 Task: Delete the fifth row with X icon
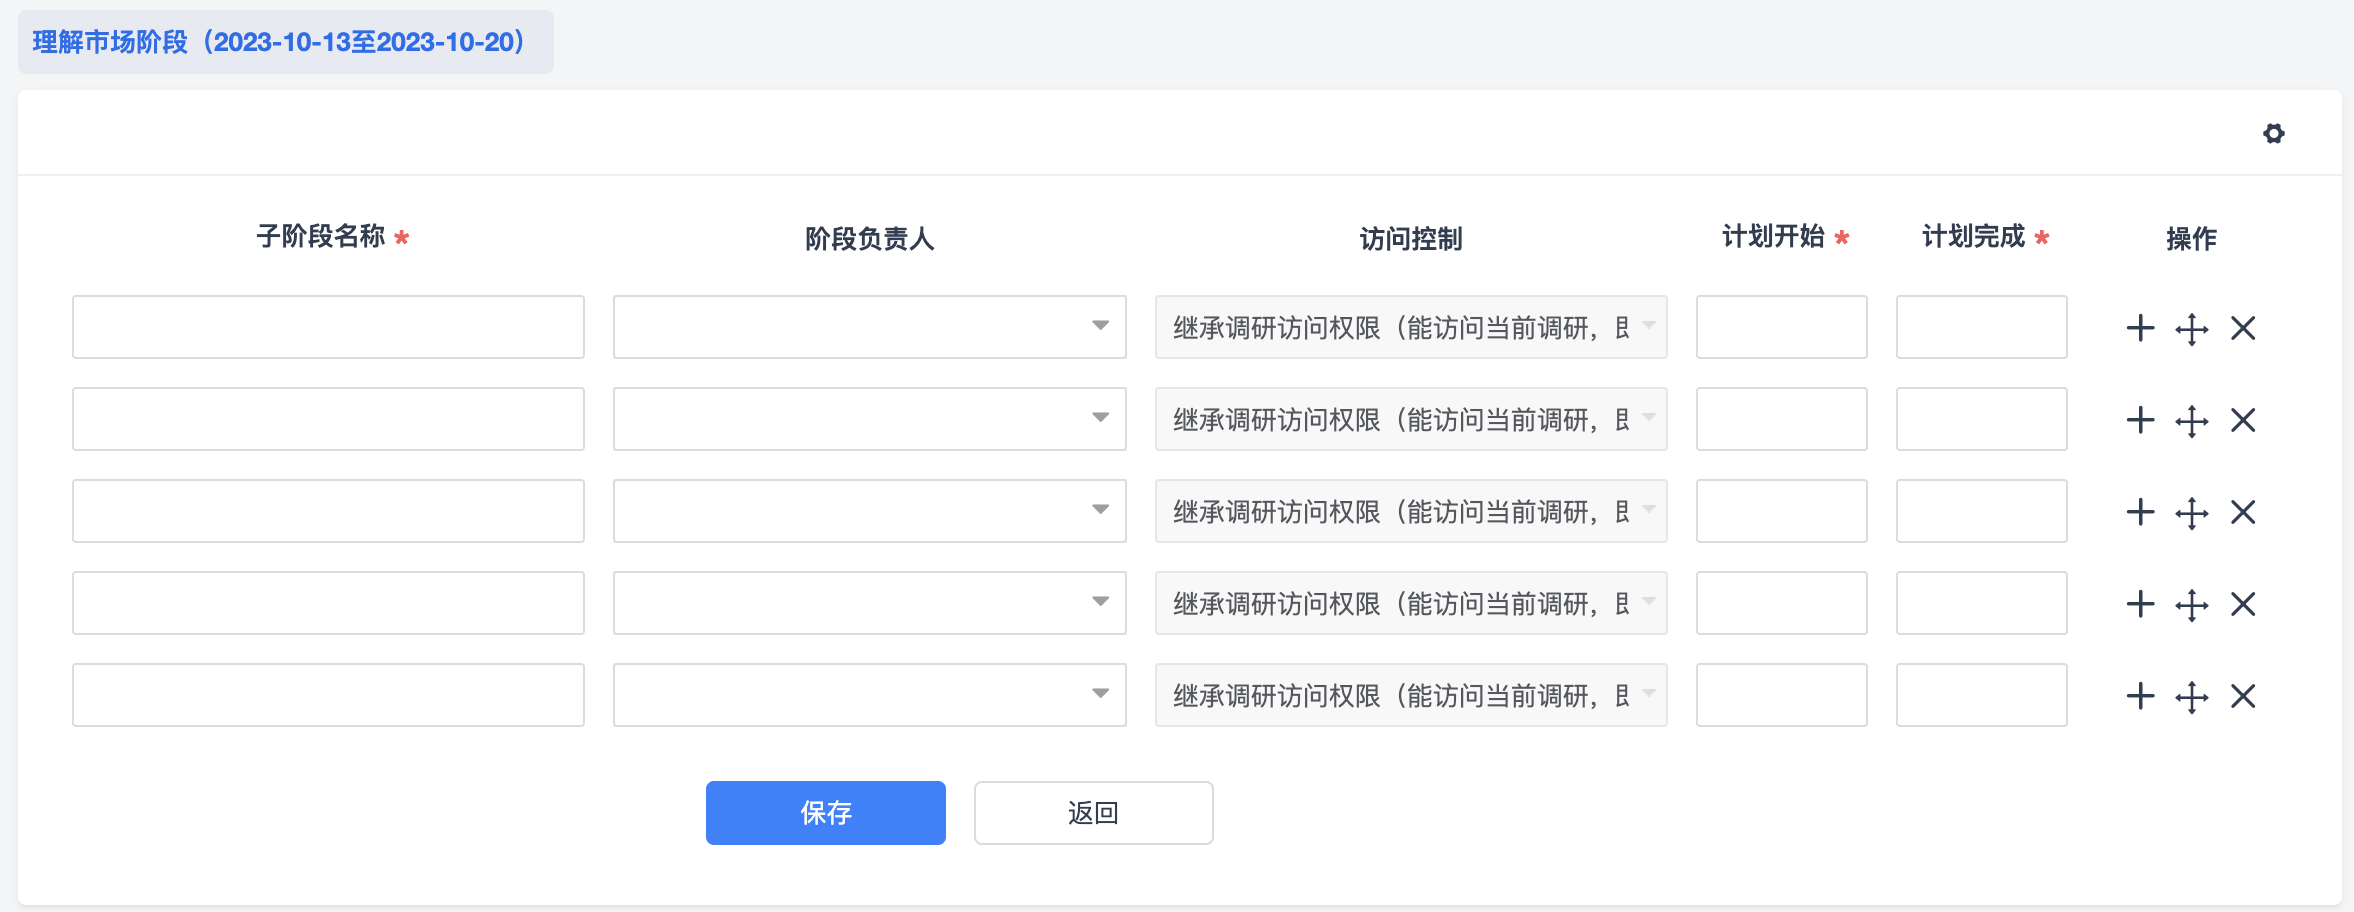pos(2243,696)
